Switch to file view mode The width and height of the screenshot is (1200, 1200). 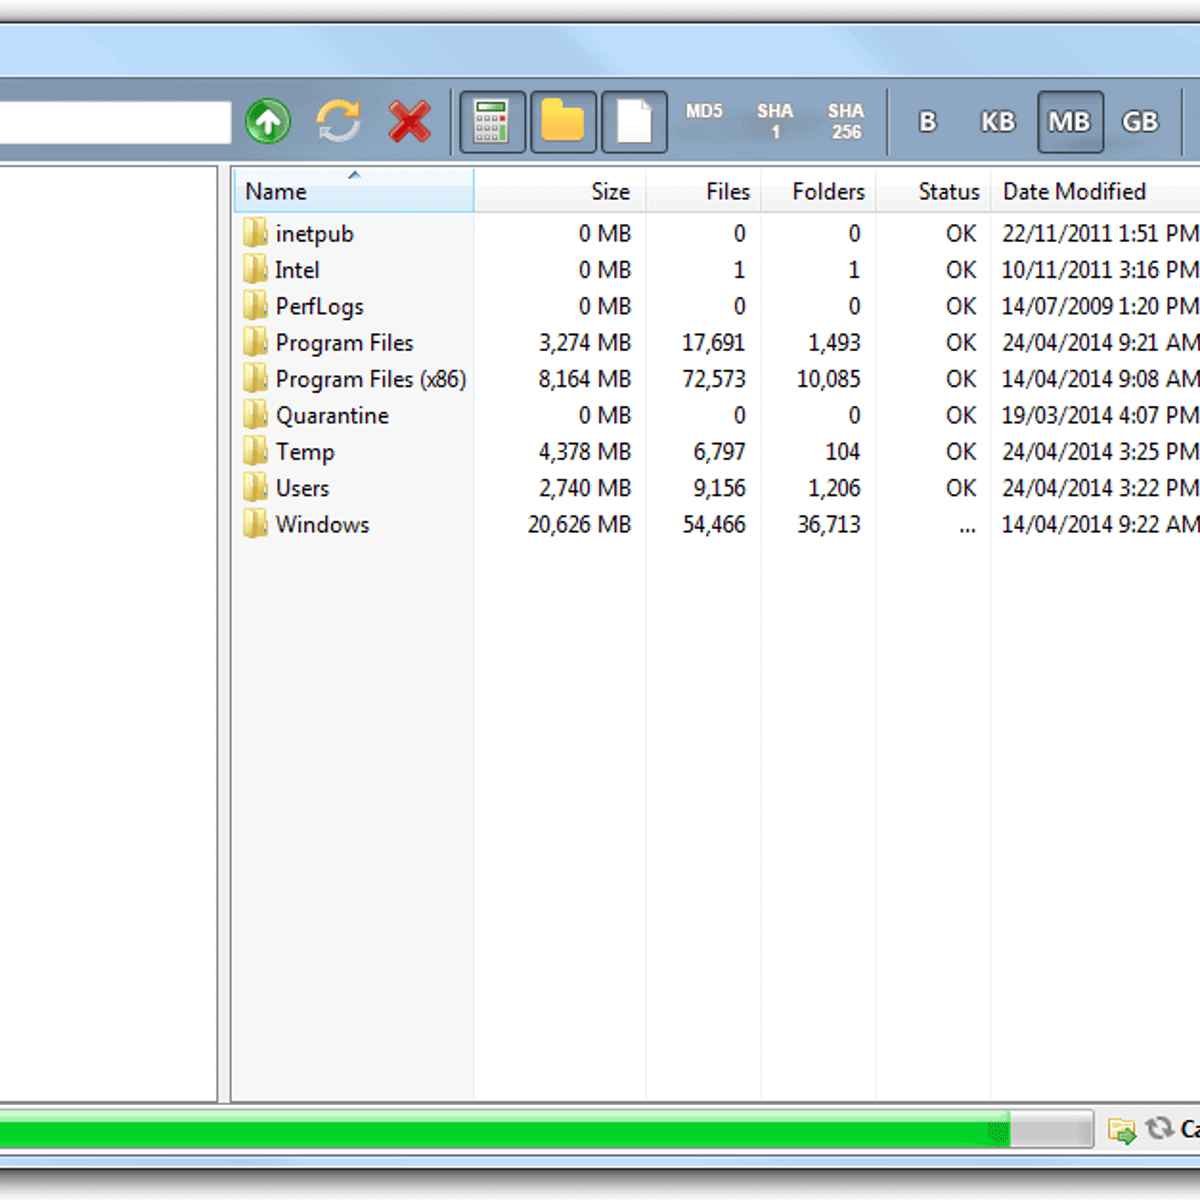click(634, 121)
